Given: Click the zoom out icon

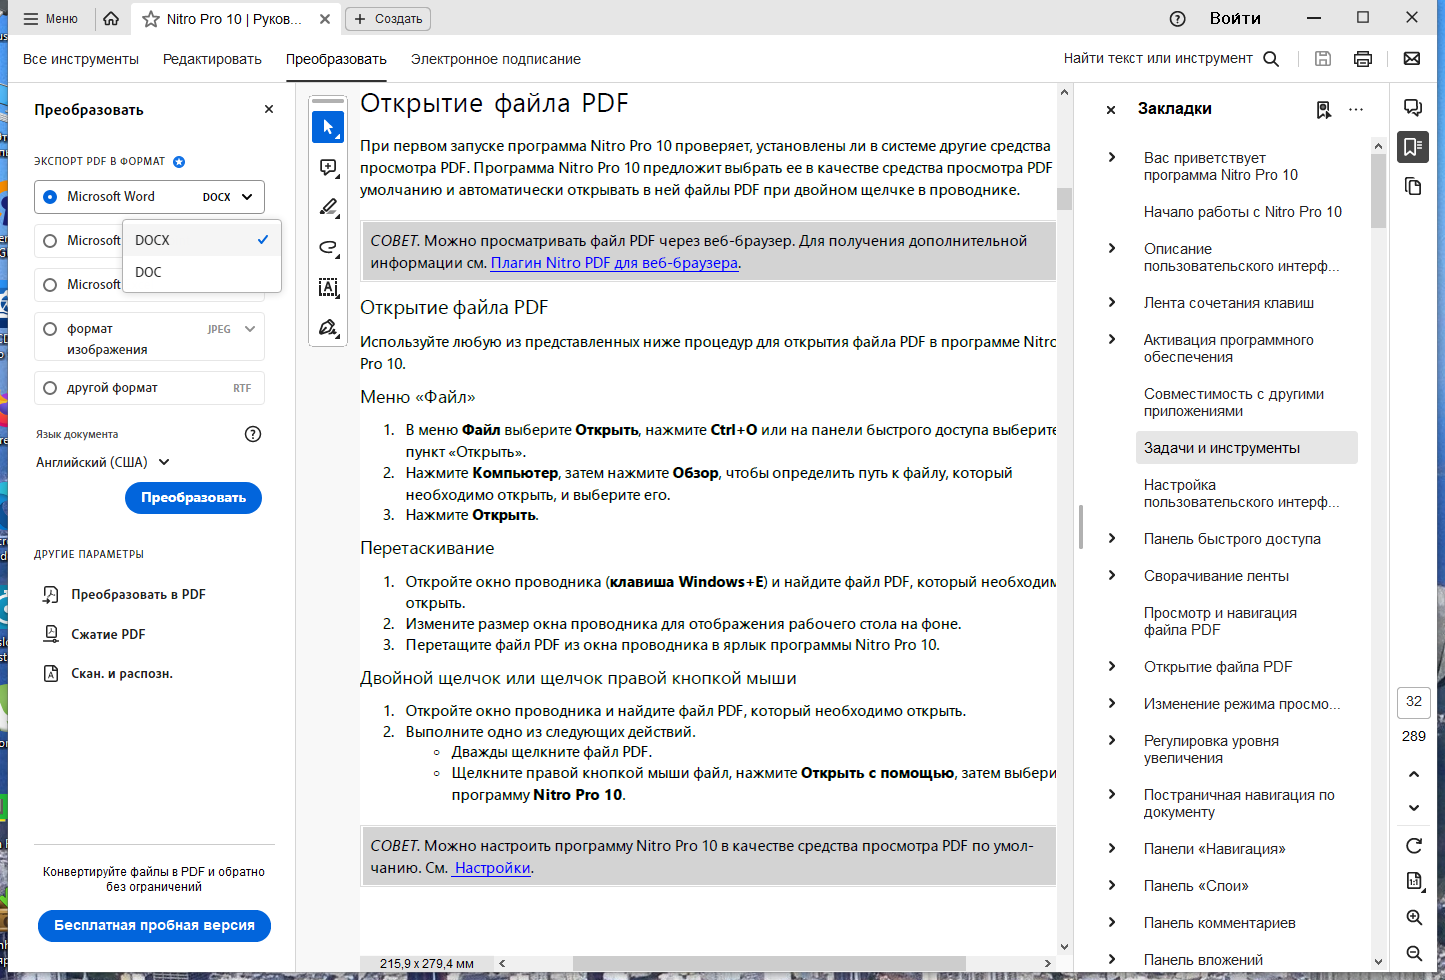Looking at the screenshot, I should point(1414,953).
